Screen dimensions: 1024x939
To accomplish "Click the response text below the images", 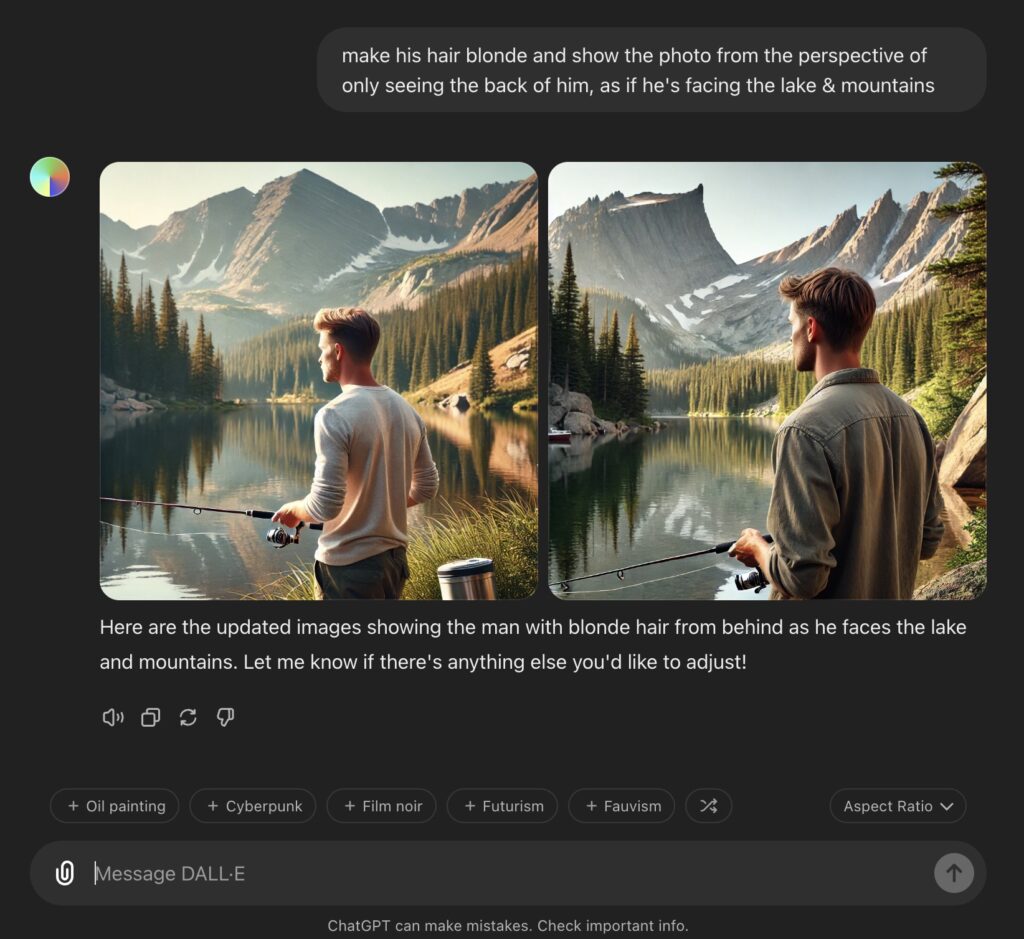I will pyautogui.click(x=533, y=644).
